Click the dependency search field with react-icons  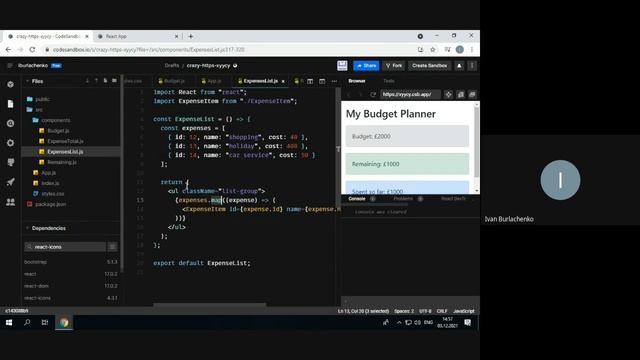(64, 247)
